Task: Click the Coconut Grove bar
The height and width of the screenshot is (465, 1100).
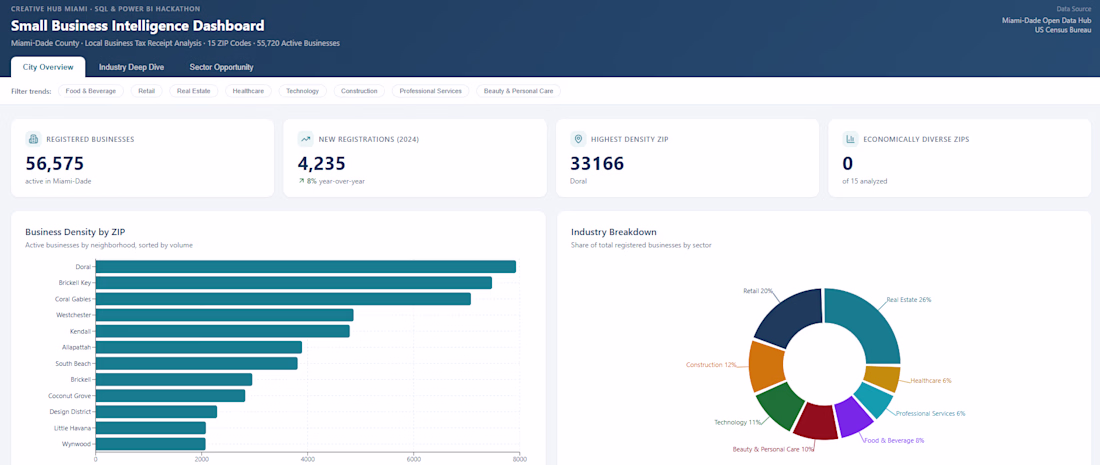Action: (170, 396)
